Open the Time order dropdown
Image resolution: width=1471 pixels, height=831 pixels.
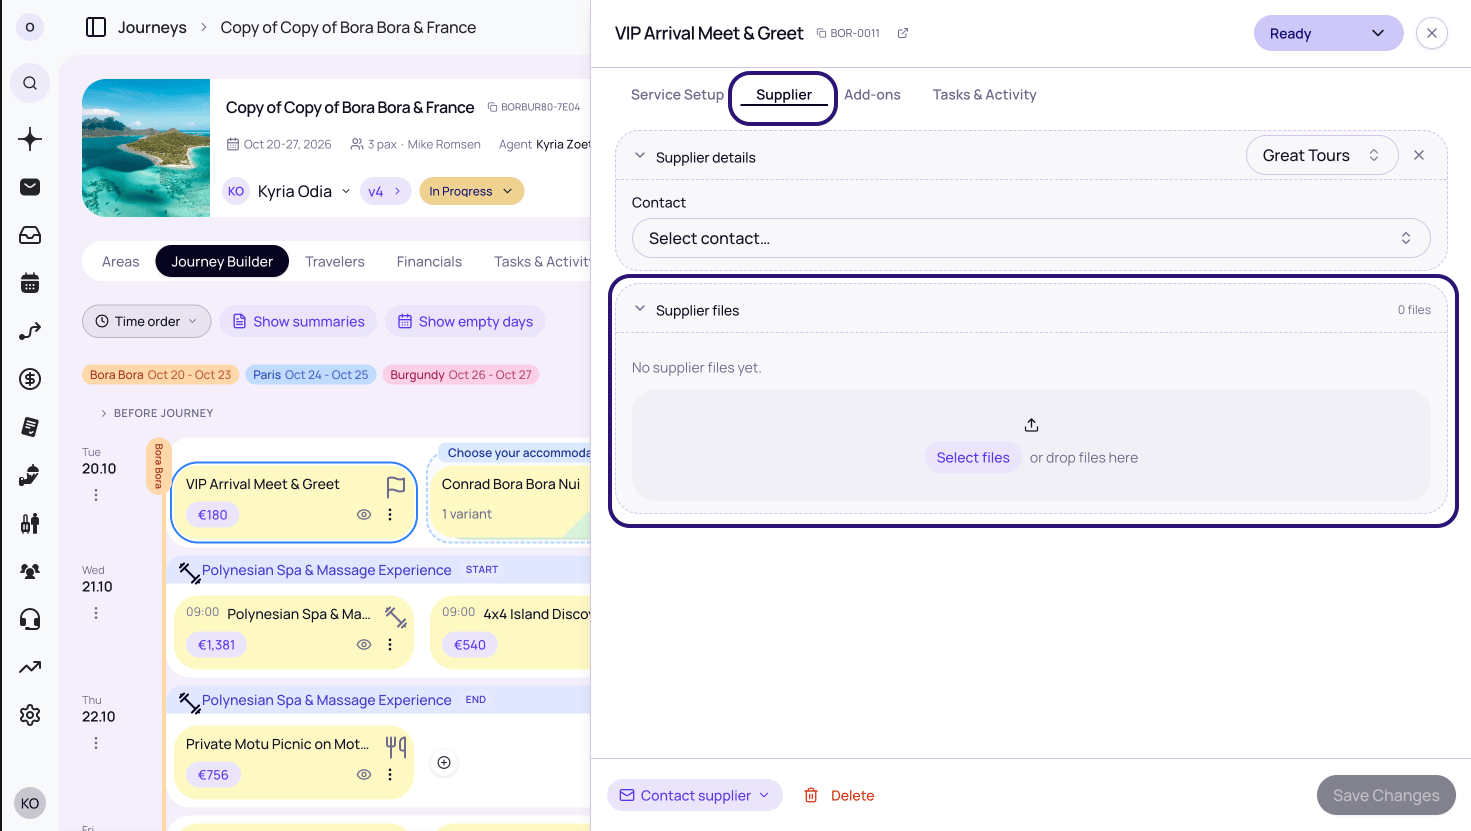click(x=146, y=321)
